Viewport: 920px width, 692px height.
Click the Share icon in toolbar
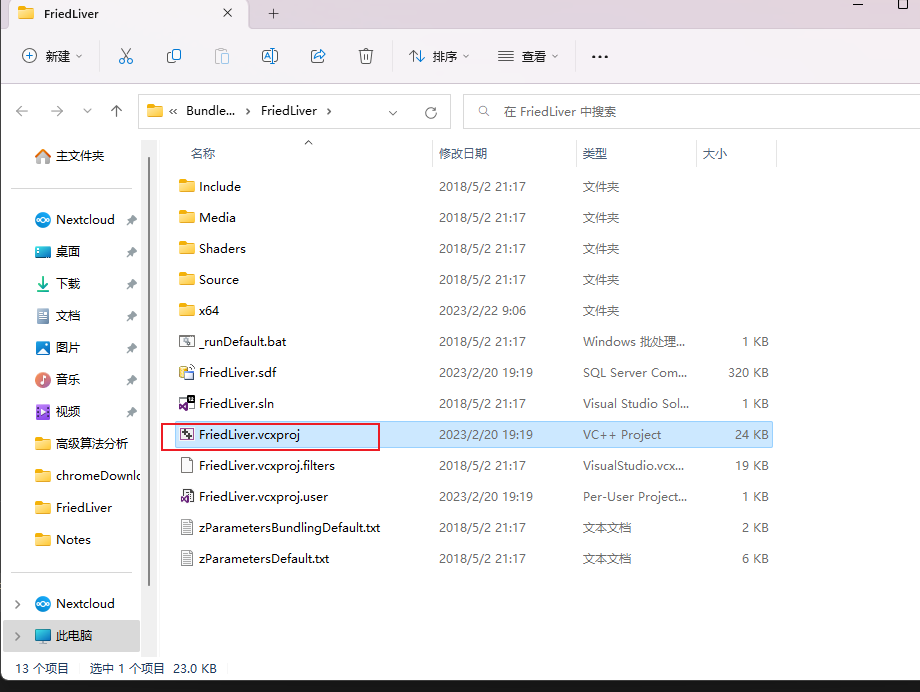click(318, 56)
